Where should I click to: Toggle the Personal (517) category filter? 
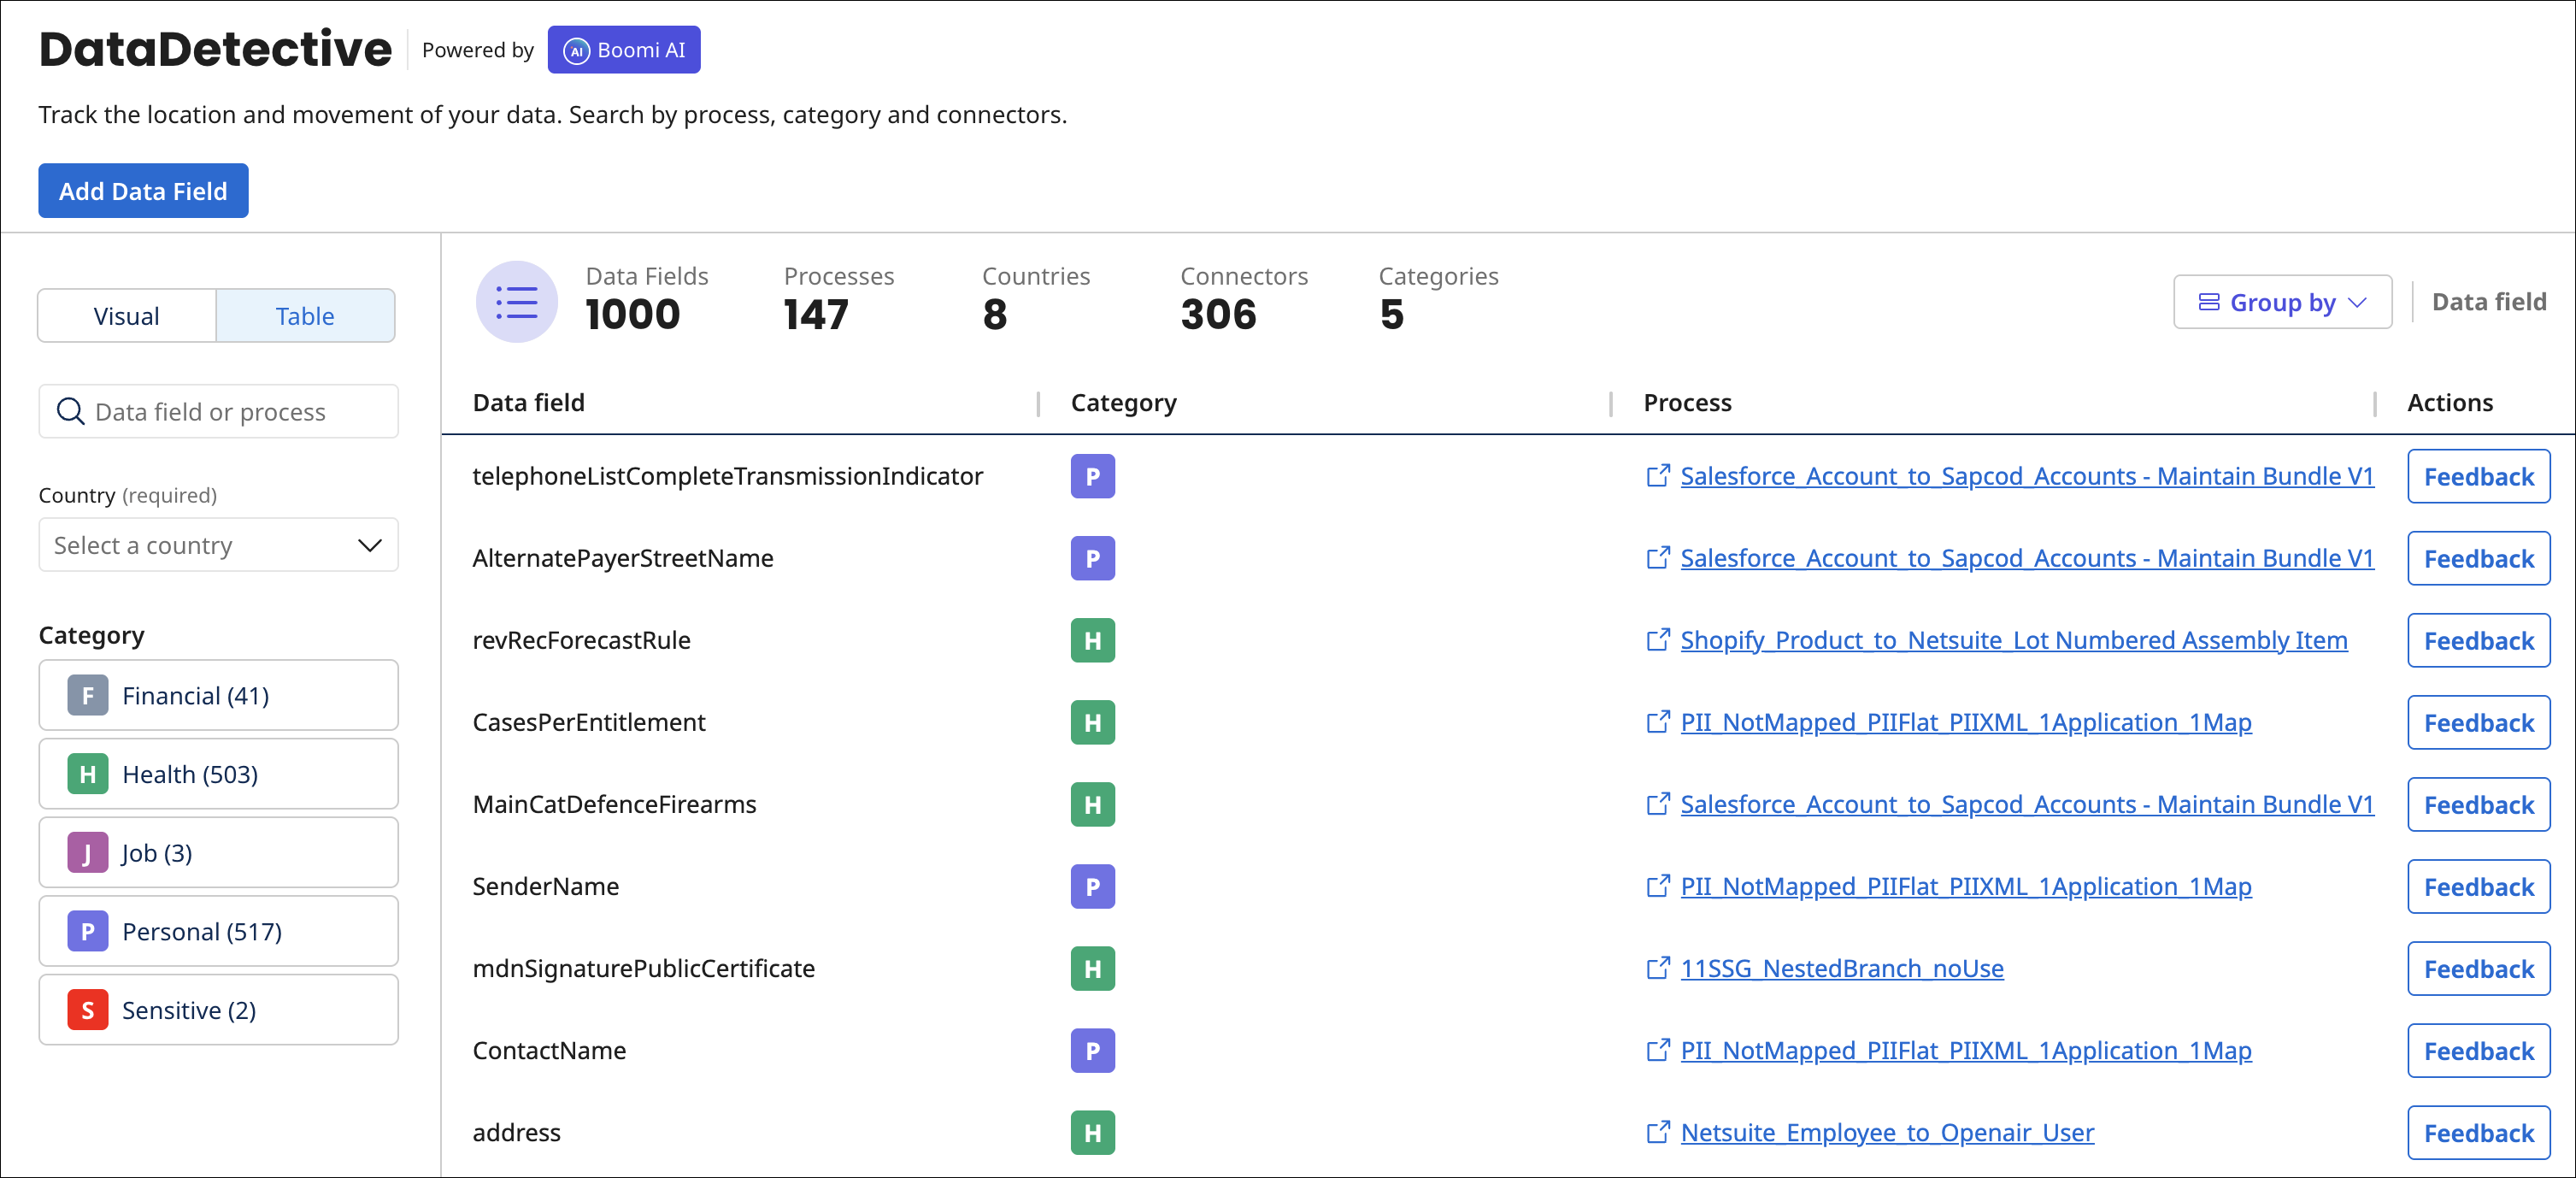point(201,931)
